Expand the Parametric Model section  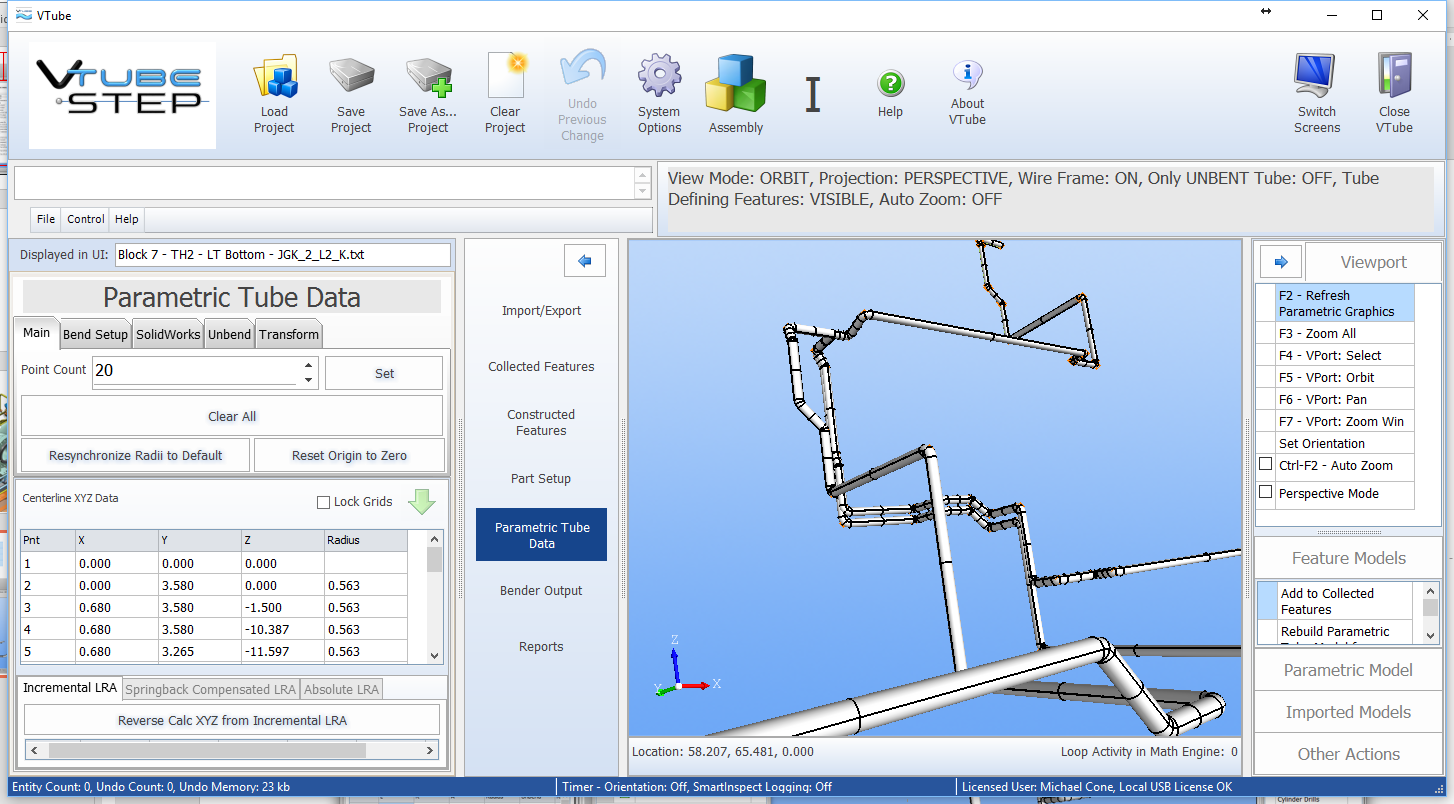(1347, 670)
